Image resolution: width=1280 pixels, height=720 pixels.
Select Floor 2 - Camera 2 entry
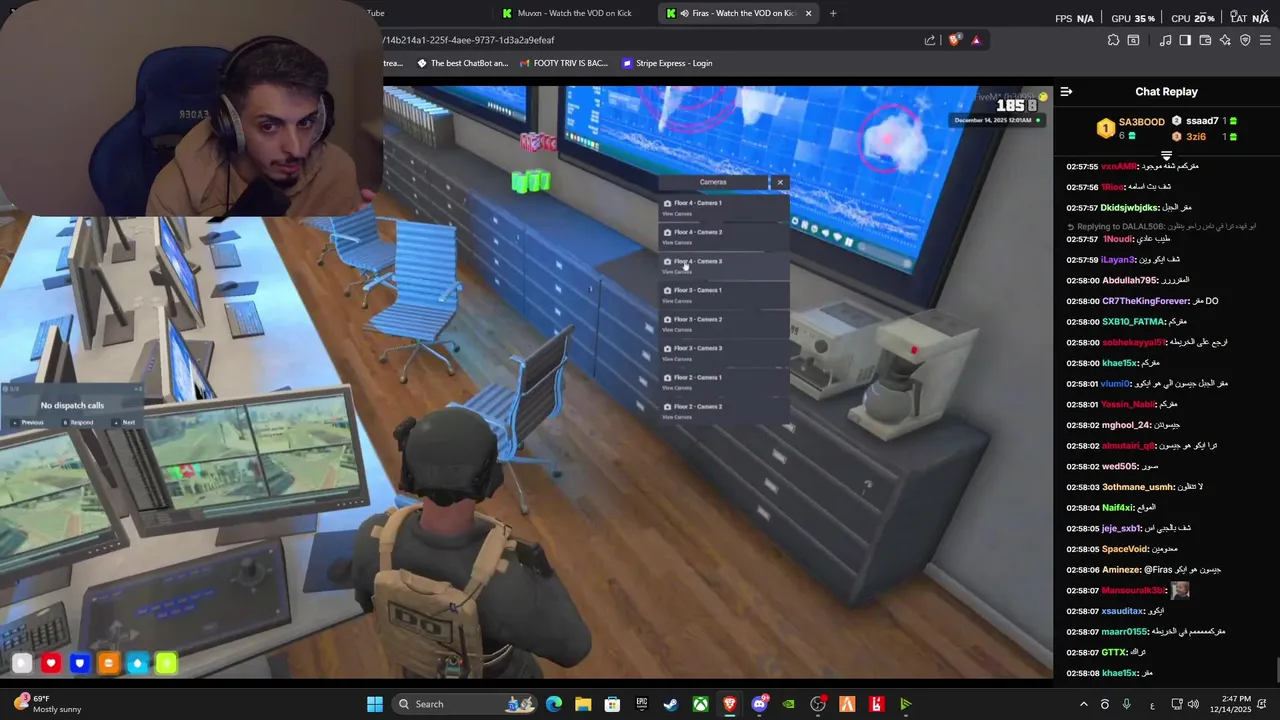point(724,411)
